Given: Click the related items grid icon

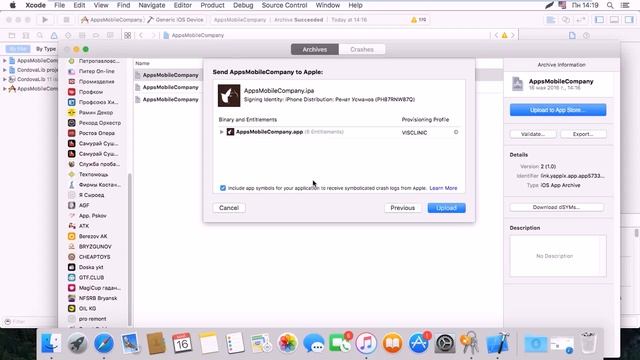Looking at the screenshot, I should tap(127, 36).
